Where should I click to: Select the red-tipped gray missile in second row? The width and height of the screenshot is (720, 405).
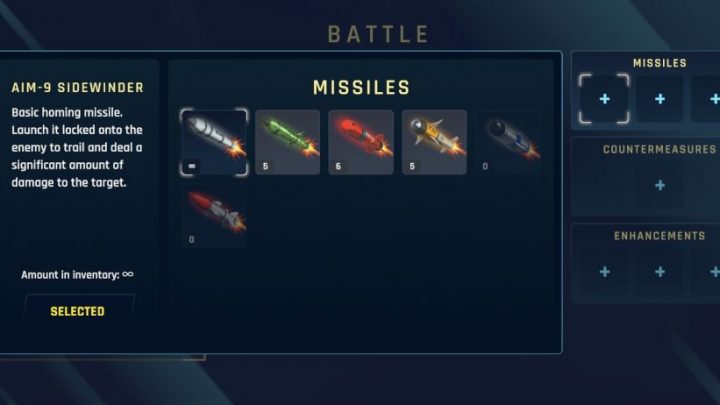coord(214,216)
